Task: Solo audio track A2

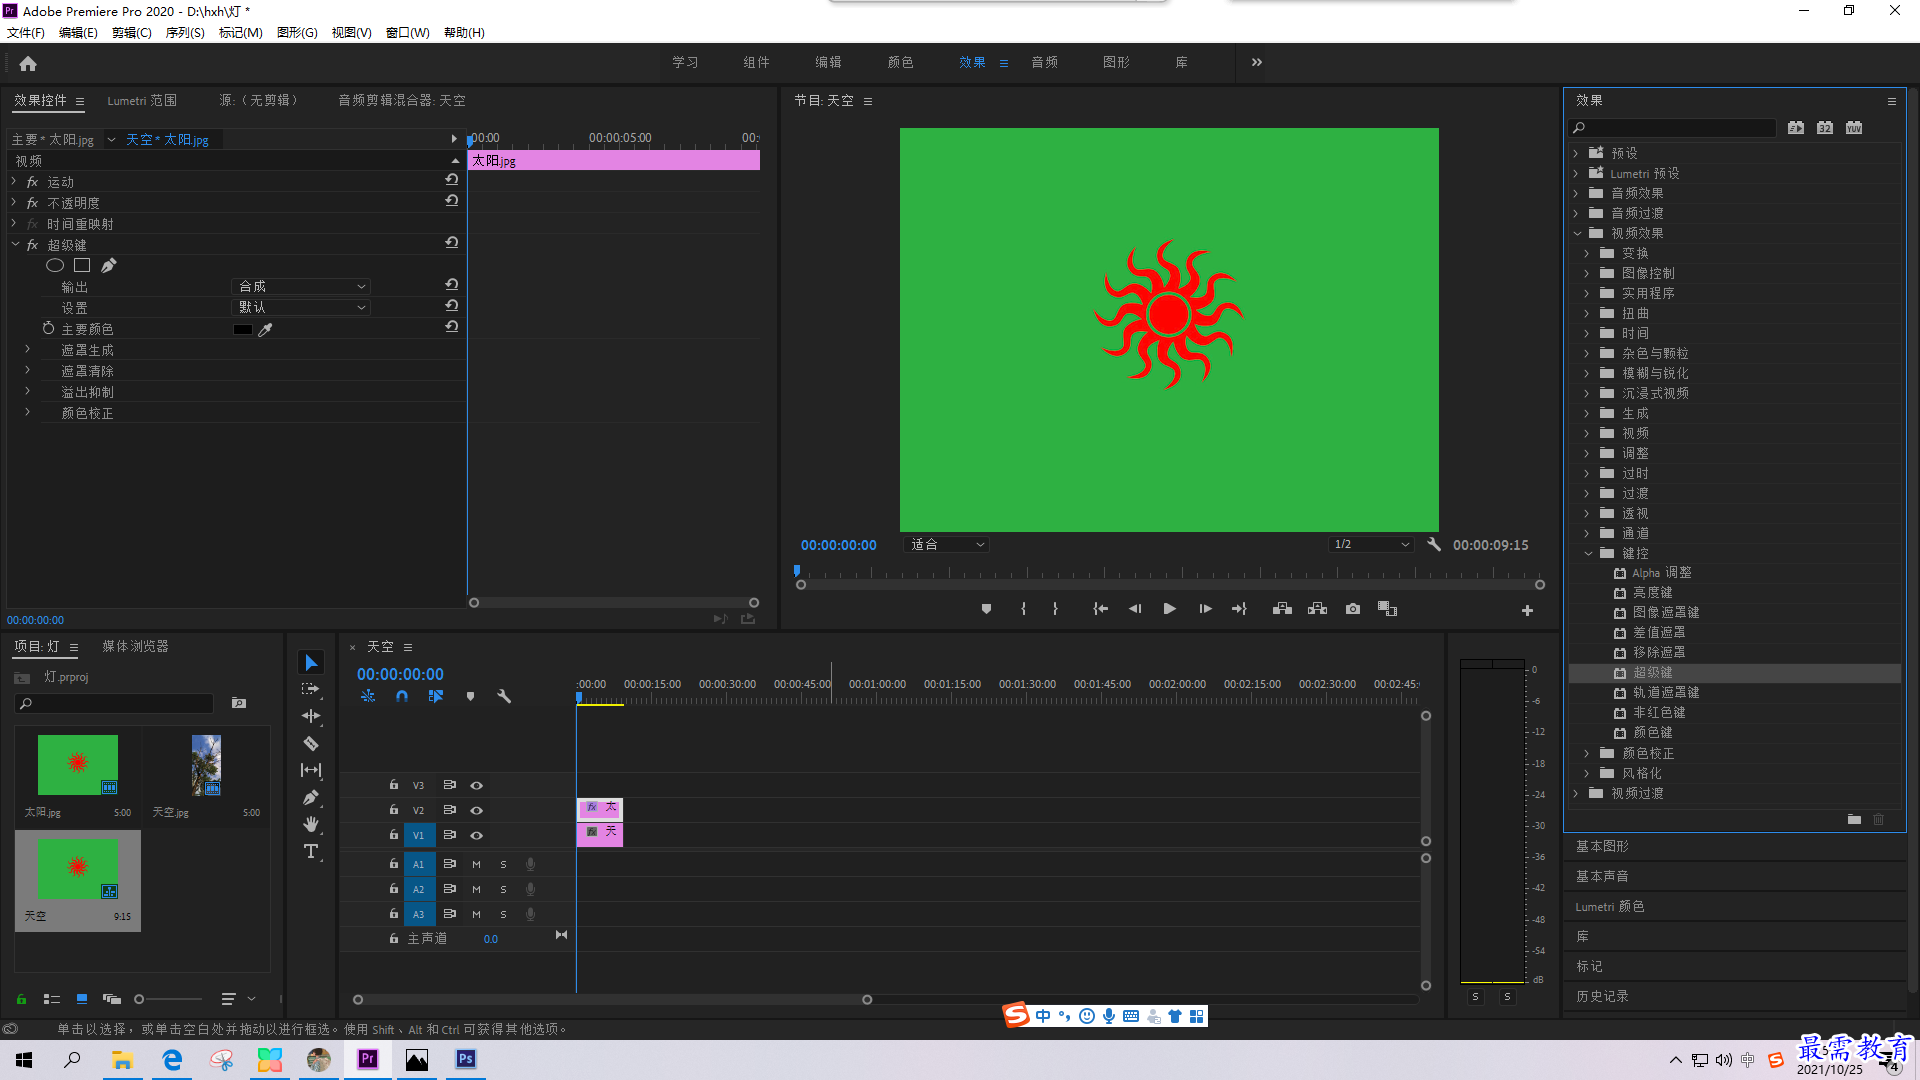Action: point(503,889)
